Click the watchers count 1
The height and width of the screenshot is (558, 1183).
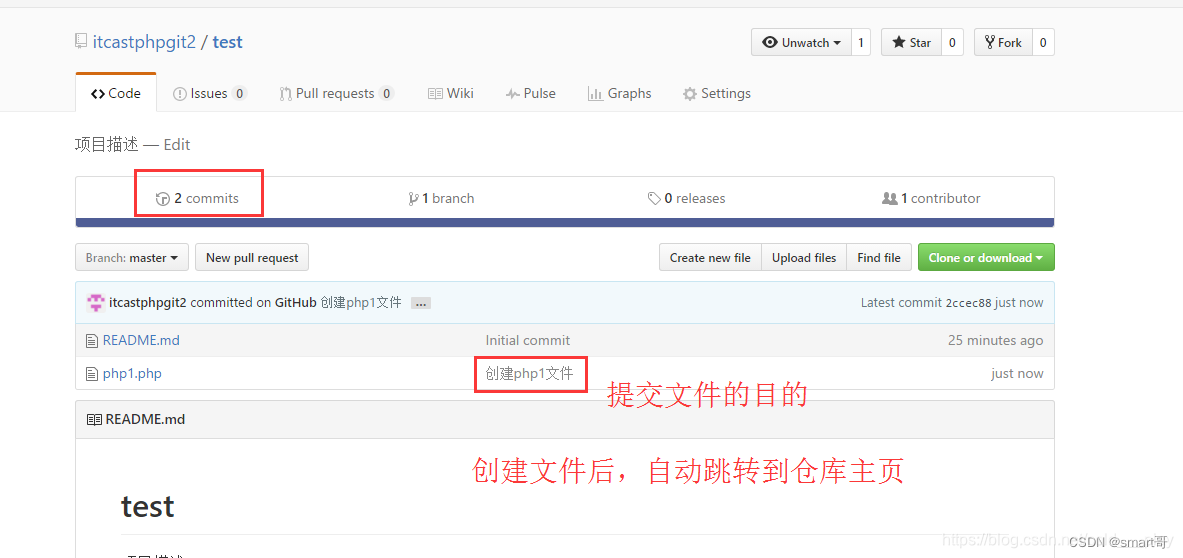[861, 42]
